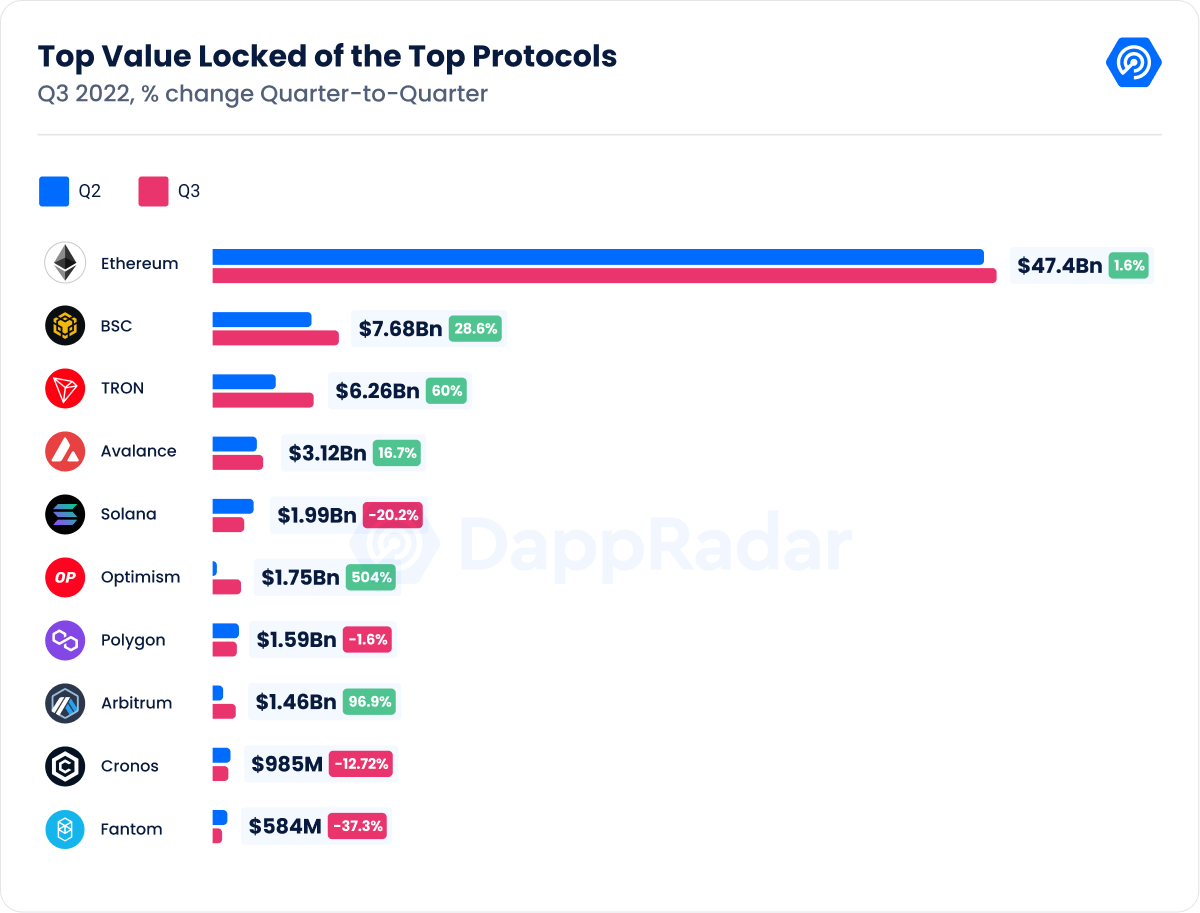The width and height of the screenshot is (1200, 913).
Task: Click the Ethereum logo icon
Action: click(65, 263)
